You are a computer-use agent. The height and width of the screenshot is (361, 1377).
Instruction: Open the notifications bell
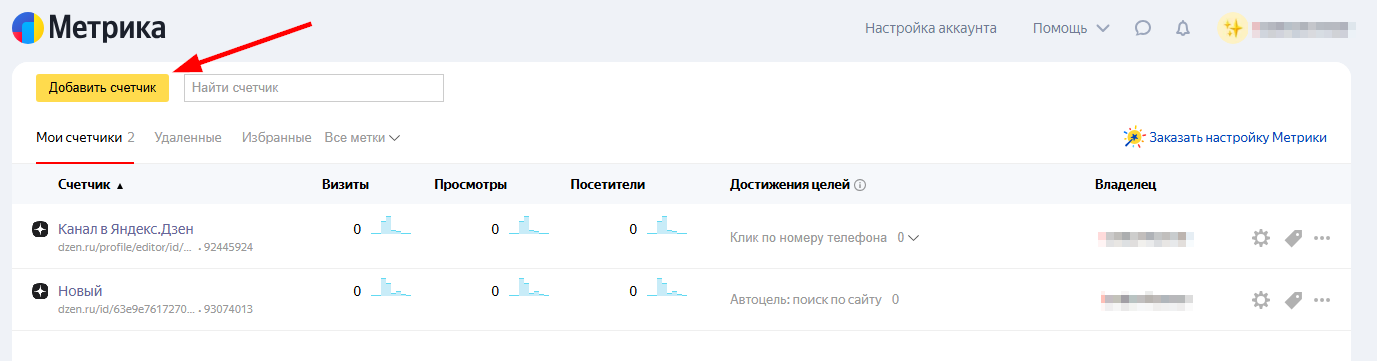point(1183,28)
